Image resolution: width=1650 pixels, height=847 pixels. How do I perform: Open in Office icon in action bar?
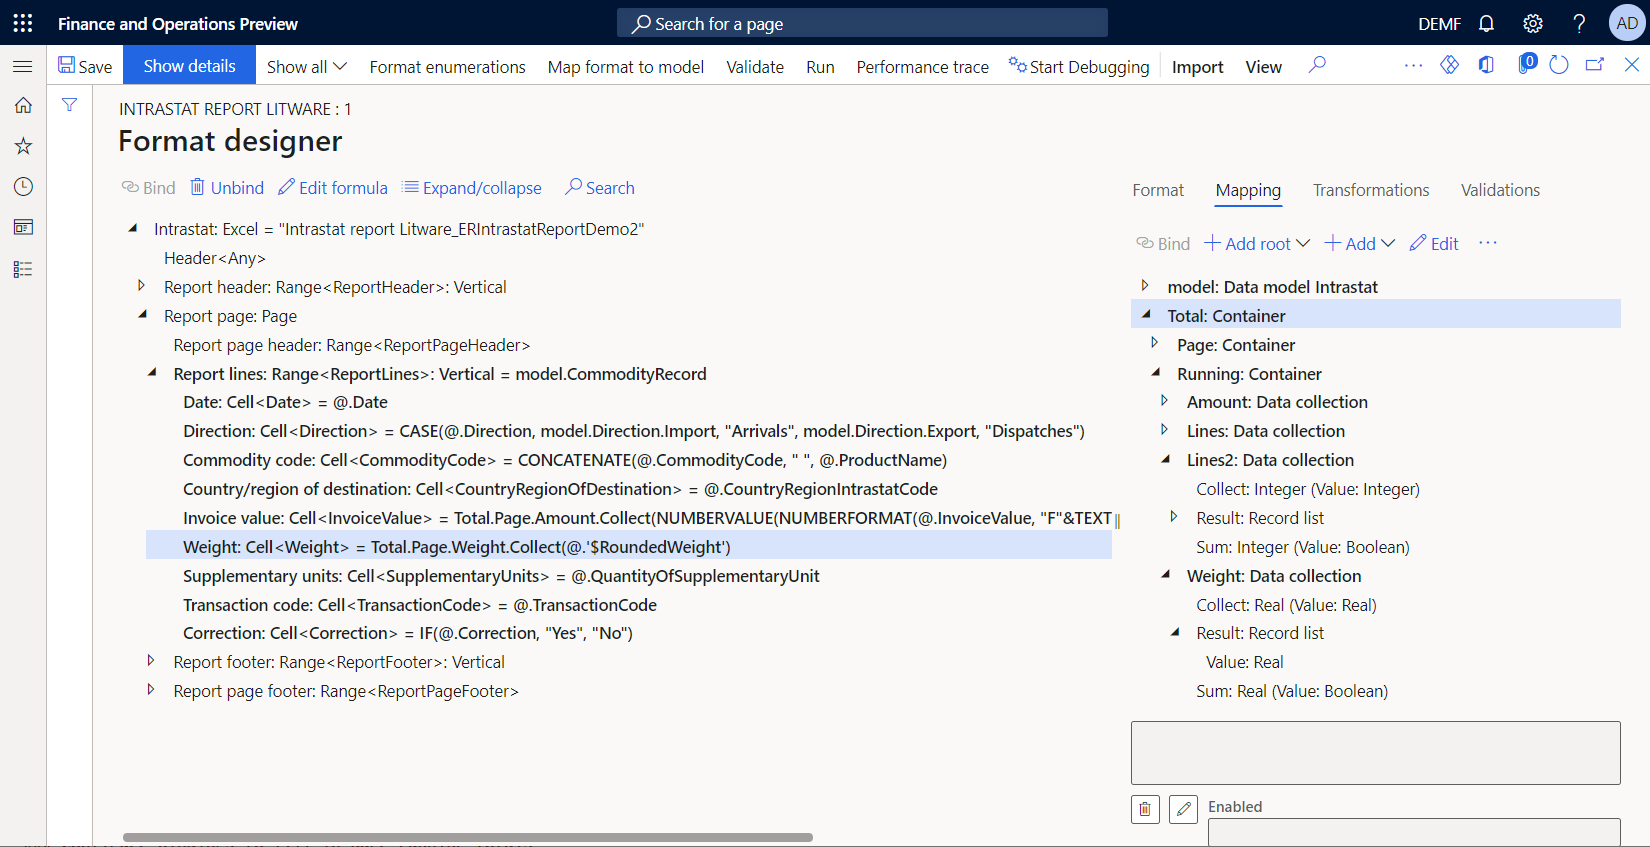pyautogui.click(x=1487, y=65)
